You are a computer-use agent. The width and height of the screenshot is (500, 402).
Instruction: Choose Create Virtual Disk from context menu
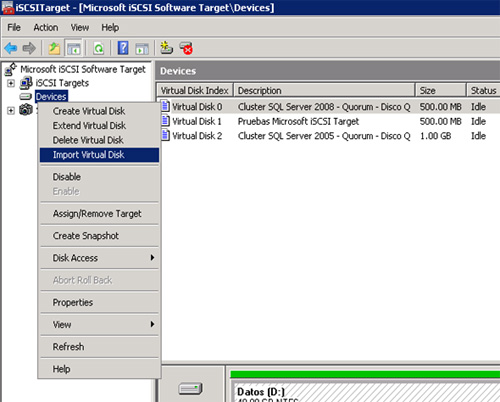(99, 111)
